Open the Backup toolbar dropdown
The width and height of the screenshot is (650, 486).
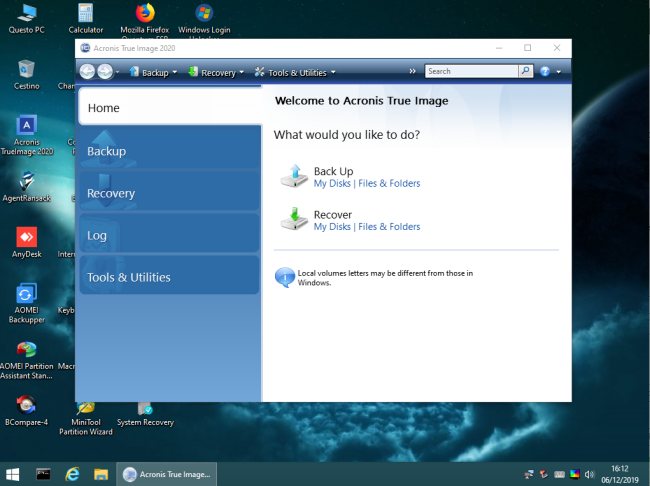(x=153, y=72)
